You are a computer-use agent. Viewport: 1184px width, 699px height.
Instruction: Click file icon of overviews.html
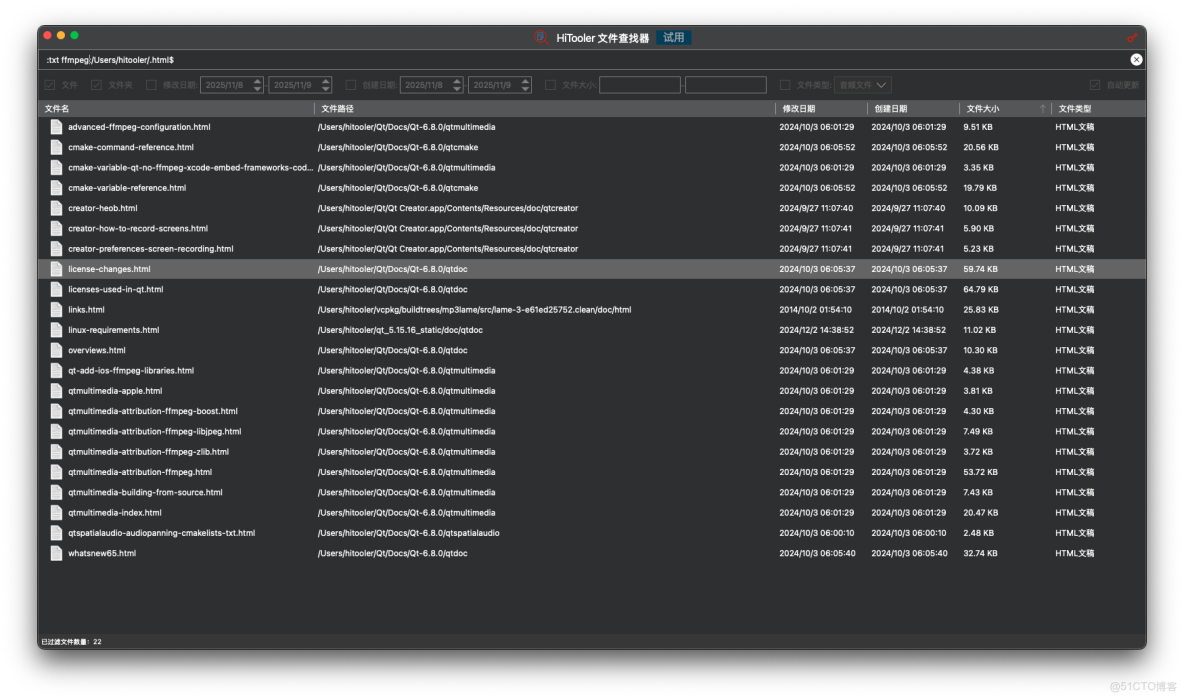click(x=56, y=350)
